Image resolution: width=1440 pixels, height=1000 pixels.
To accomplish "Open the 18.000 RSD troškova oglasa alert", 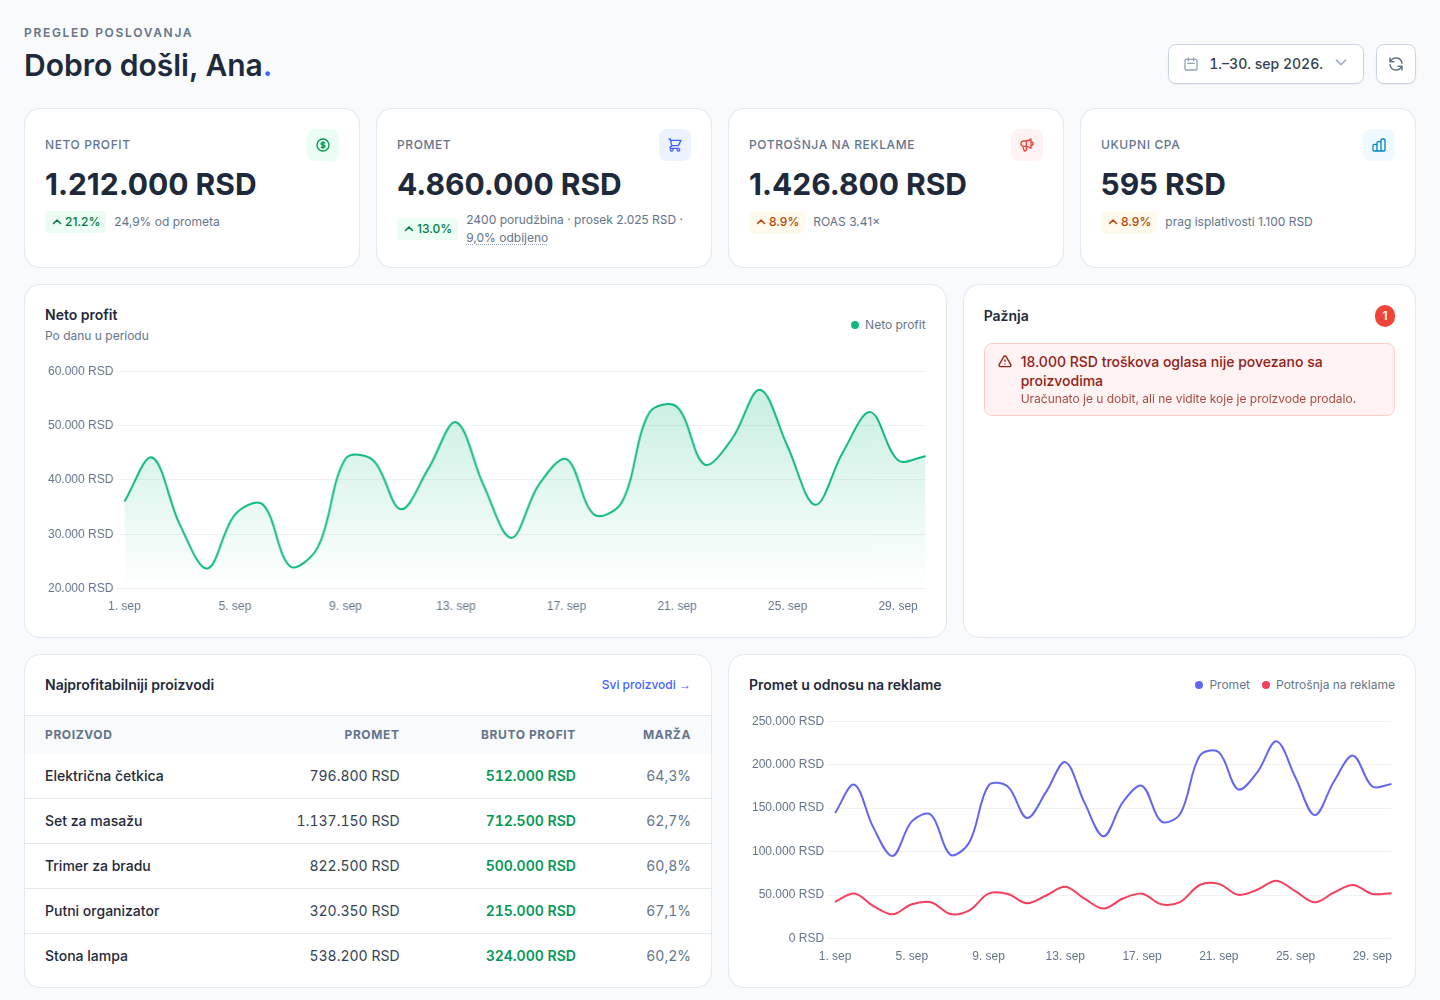I will point(1189,380).
